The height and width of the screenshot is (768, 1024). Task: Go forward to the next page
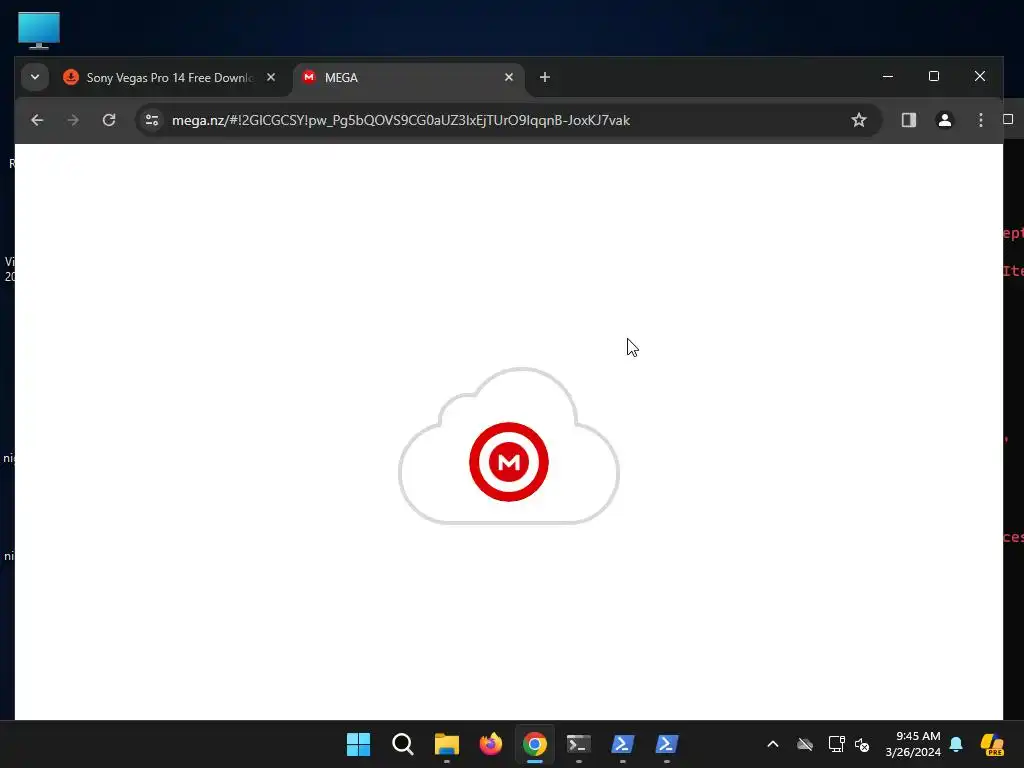[x=73, y=120]
